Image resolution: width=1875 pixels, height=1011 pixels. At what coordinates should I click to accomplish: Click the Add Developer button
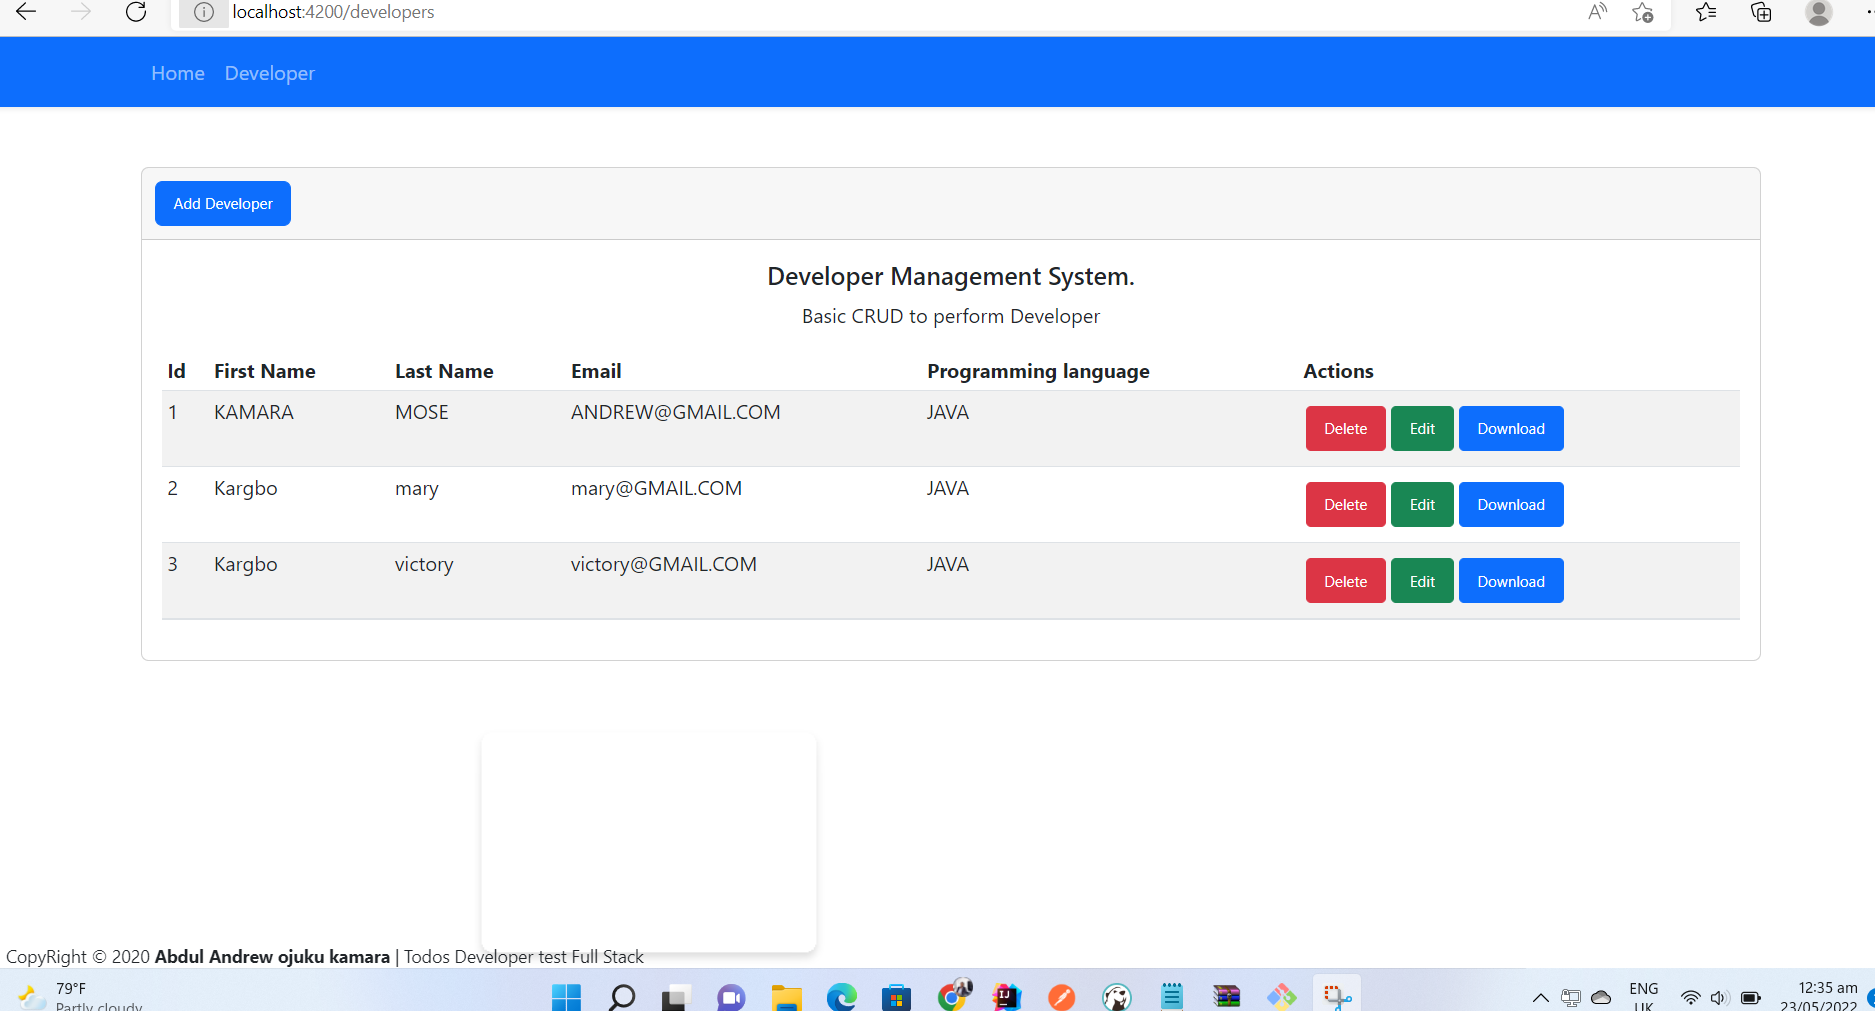click(223, 203)
